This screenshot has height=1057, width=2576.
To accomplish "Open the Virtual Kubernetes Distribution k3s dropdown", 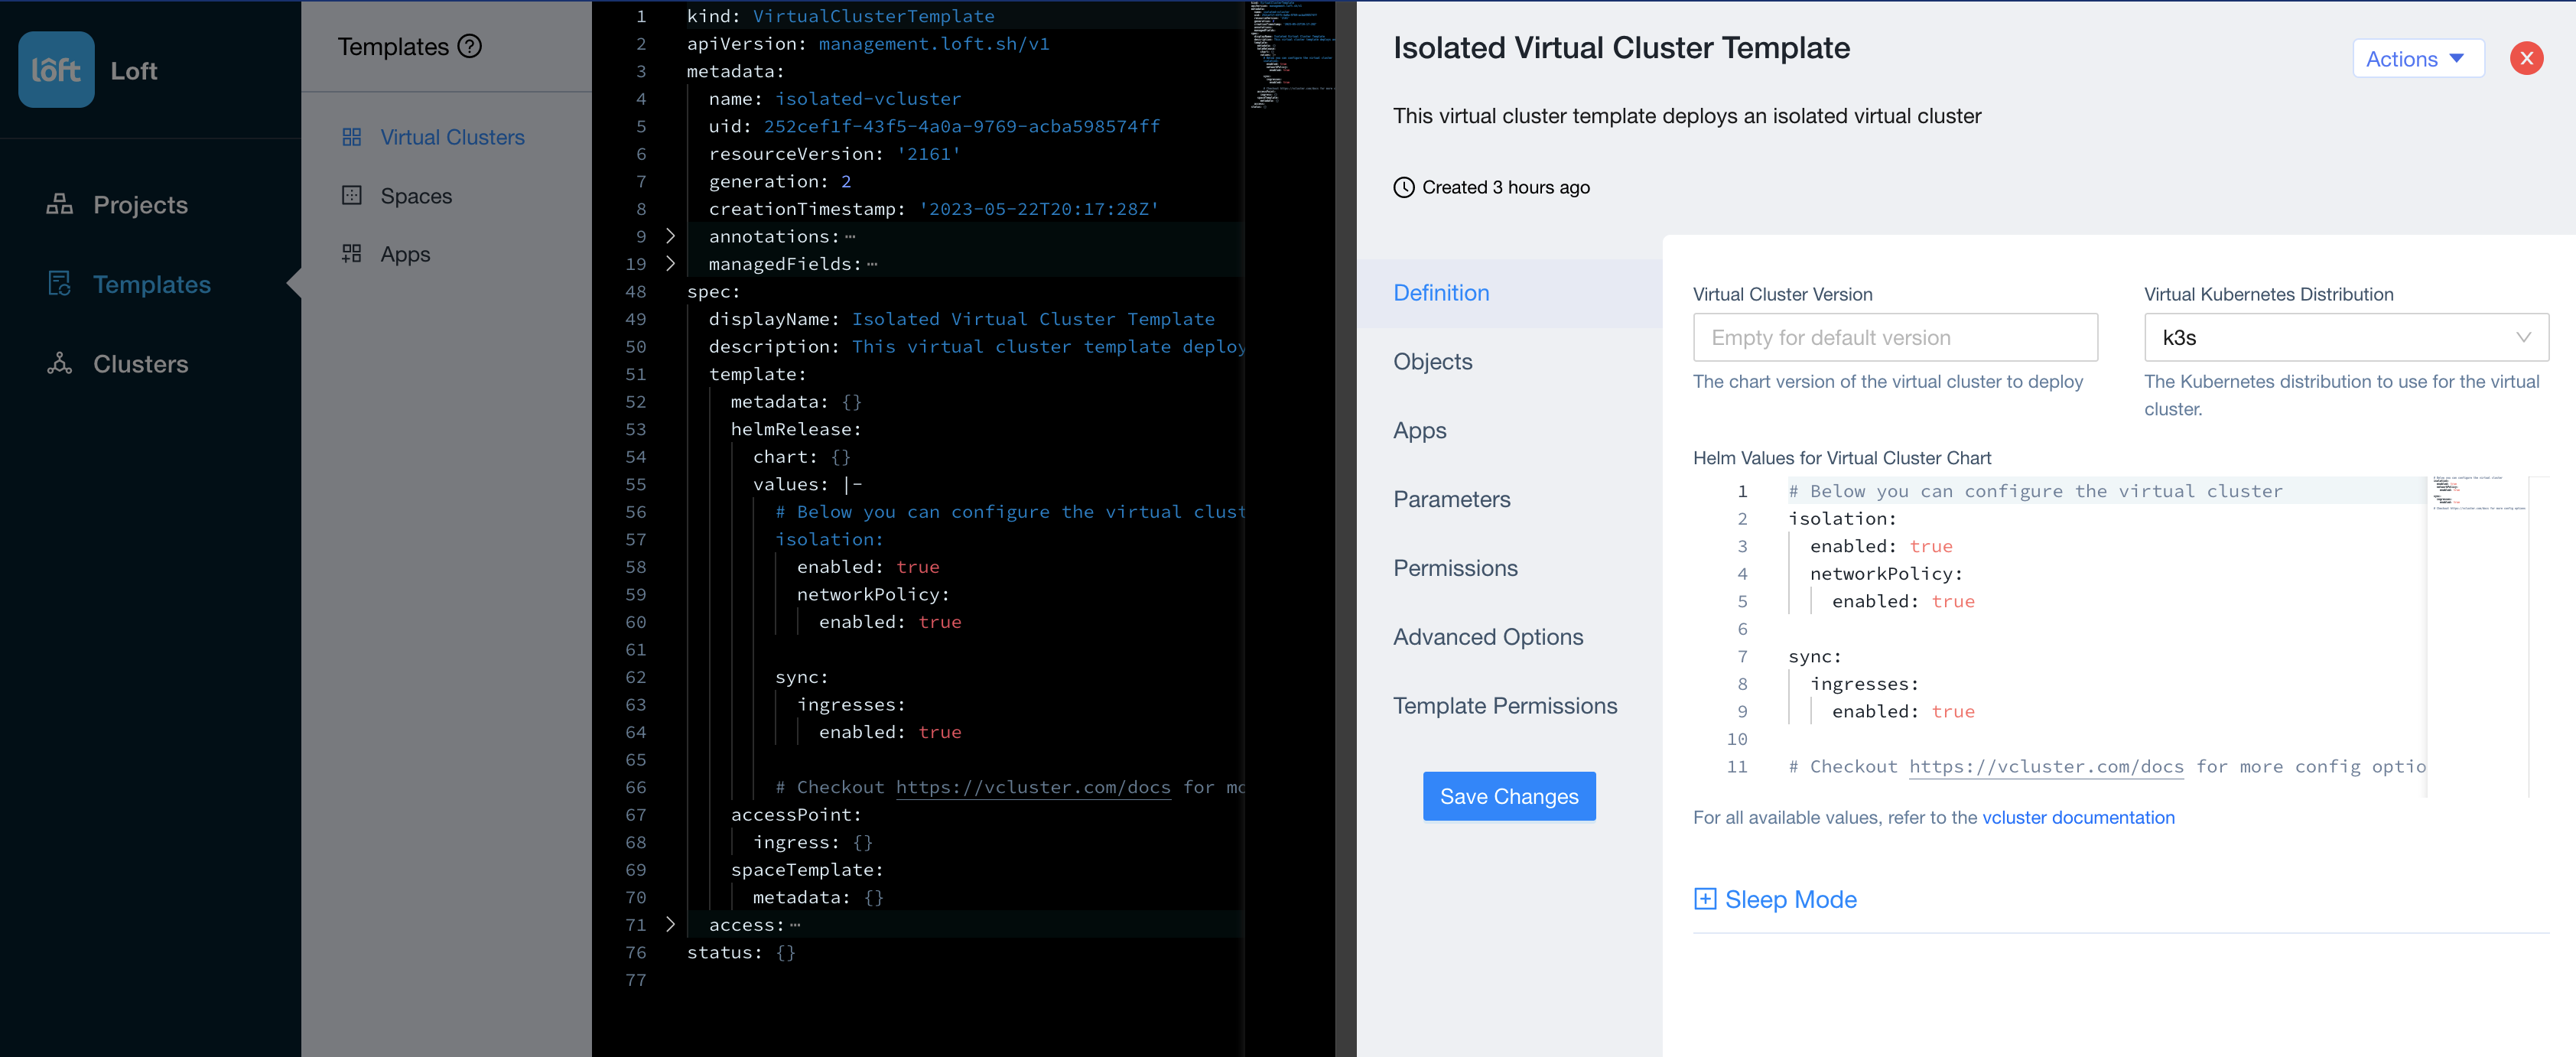I will (x=2346, y=337).
